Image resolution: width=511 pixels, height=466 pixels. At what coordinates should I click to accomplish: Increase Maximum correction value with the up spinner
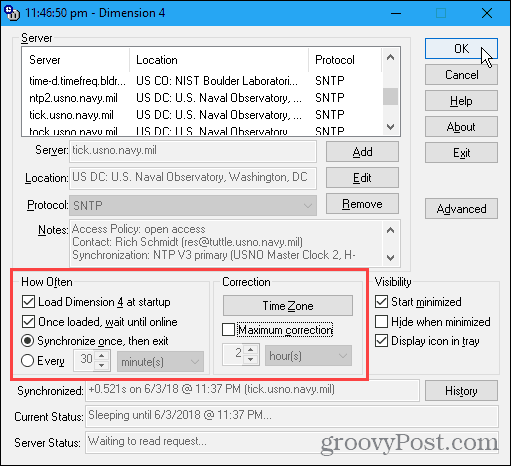click(250, 350)
